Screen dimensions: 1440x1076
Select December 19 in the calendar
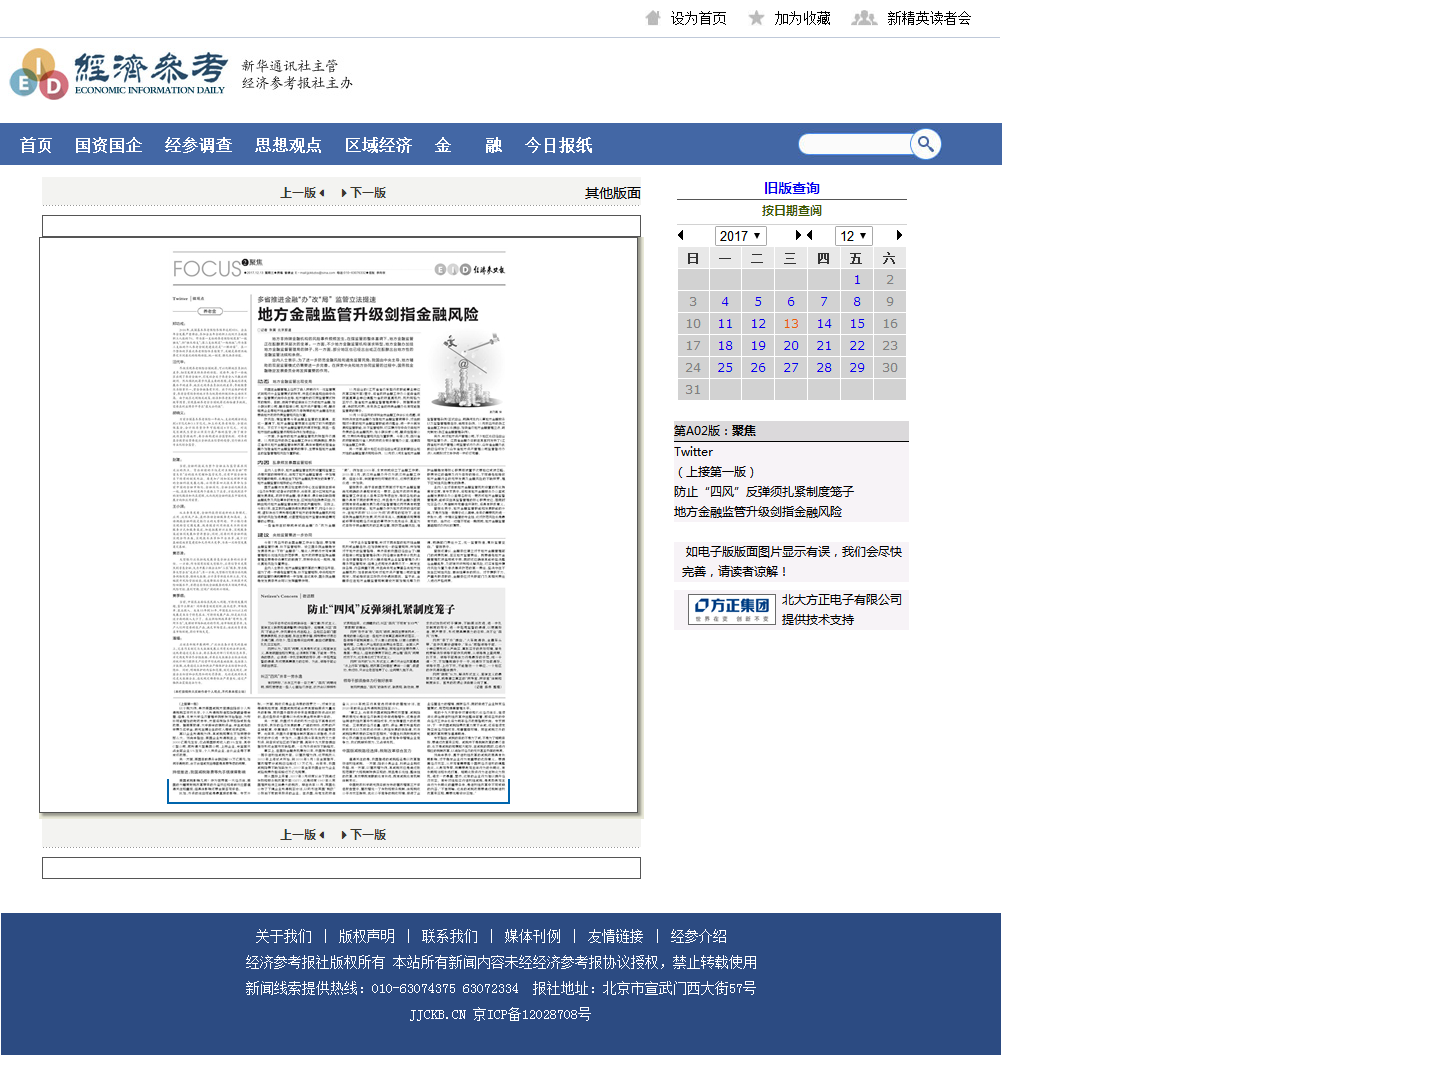pyautogui.click(x=758, y=345)
